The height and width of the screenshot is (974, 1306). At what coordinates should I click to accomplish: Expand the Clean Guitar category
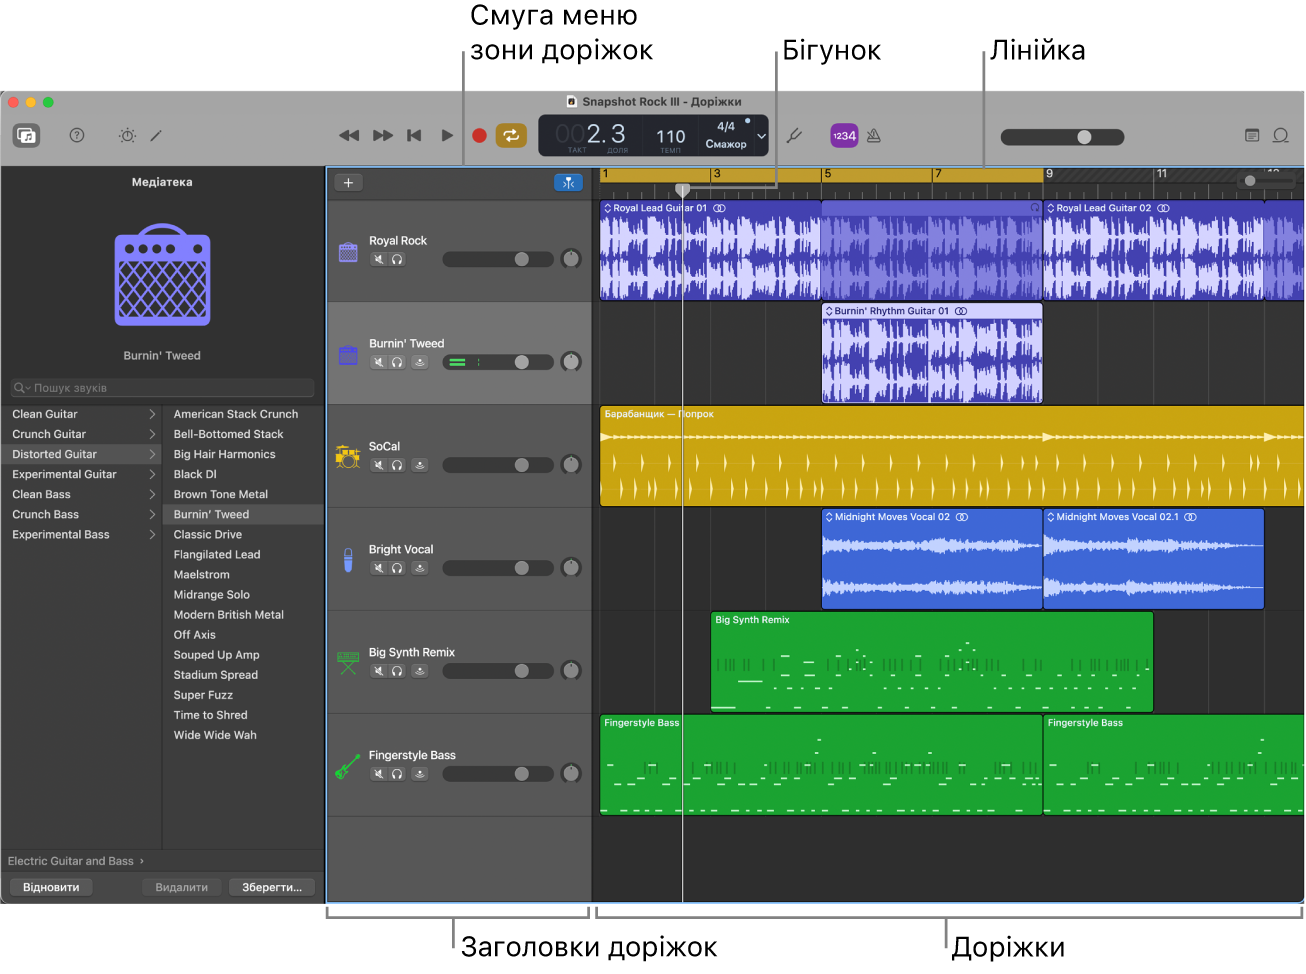(x=152, y=414)
